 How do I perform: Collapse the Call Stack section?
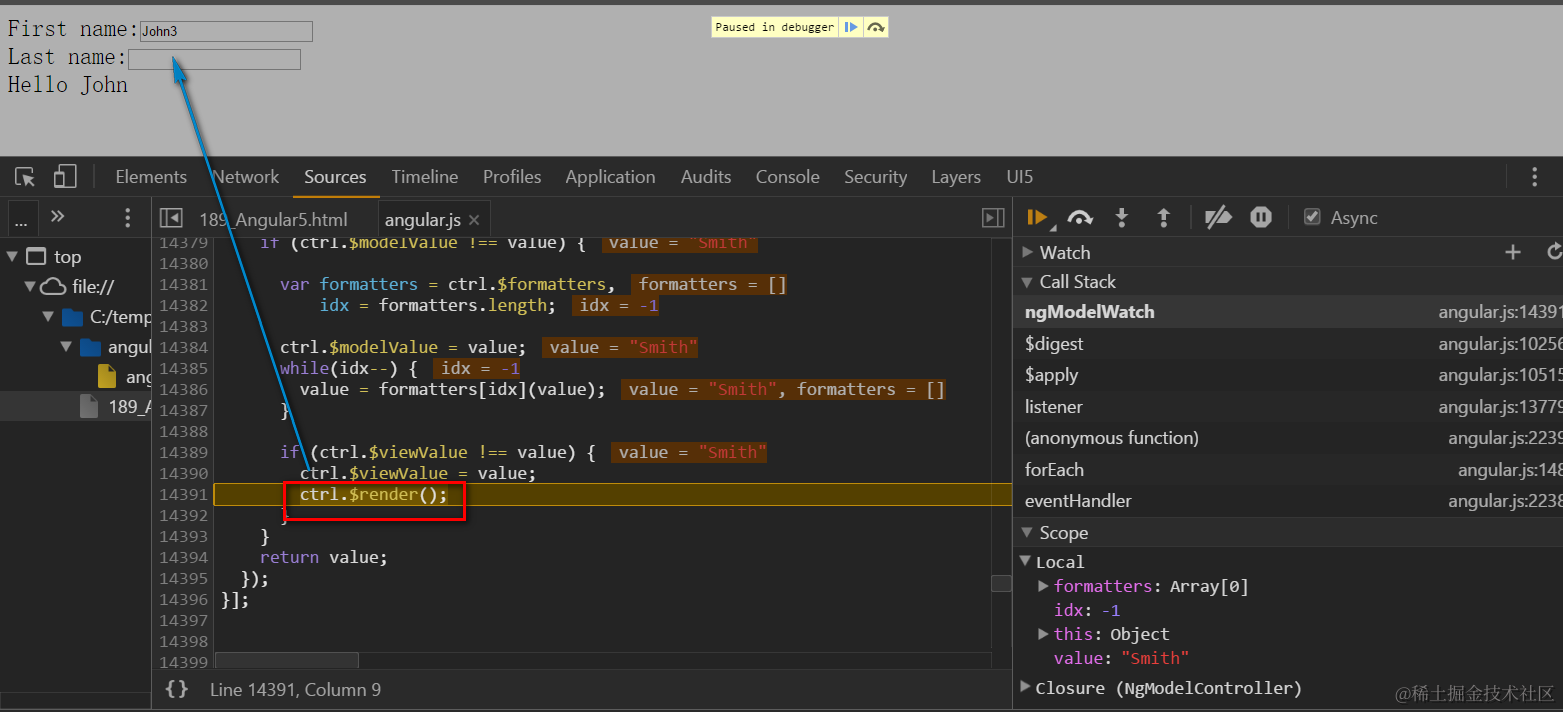[x=1027, y=282]
